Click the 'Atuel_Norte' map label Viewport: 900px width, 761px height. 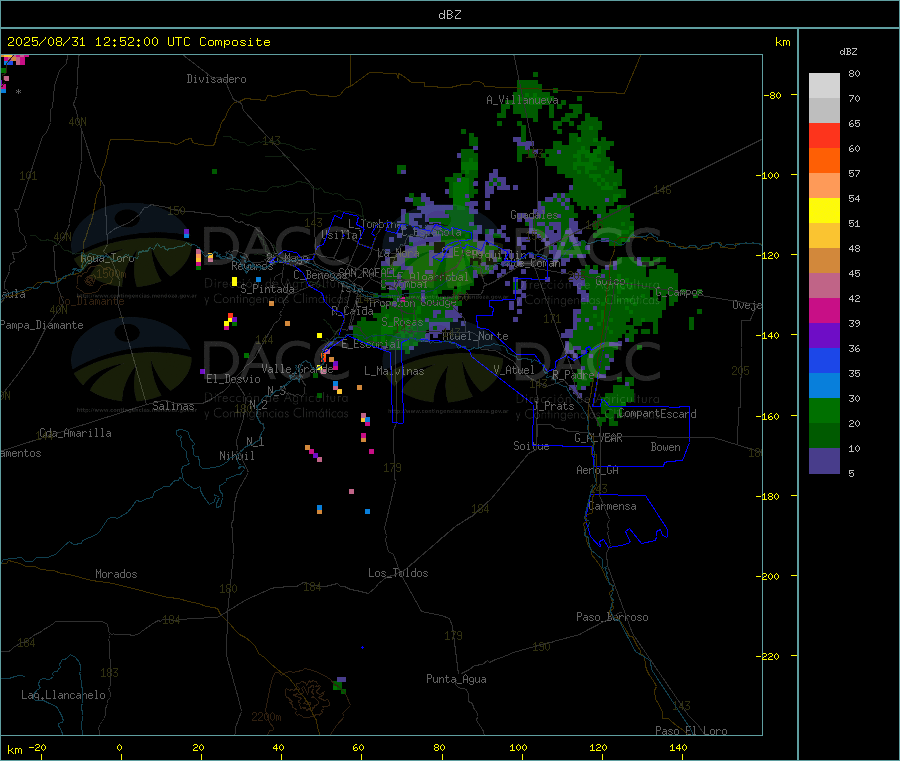point(475,336)
